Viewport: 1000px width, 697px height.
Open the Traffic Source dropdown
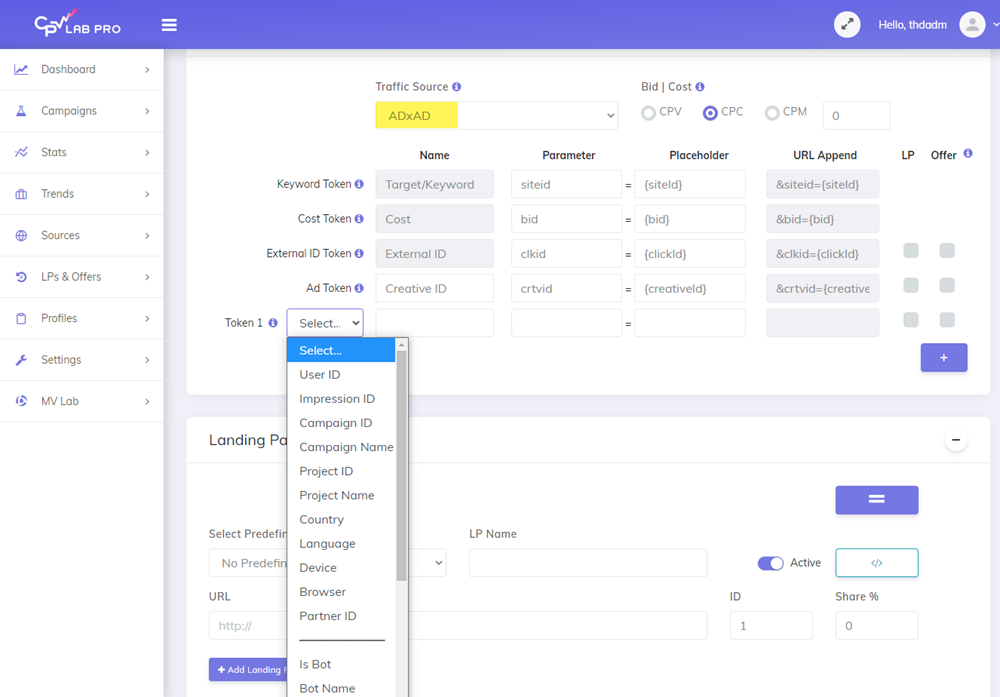click(496, 115)
